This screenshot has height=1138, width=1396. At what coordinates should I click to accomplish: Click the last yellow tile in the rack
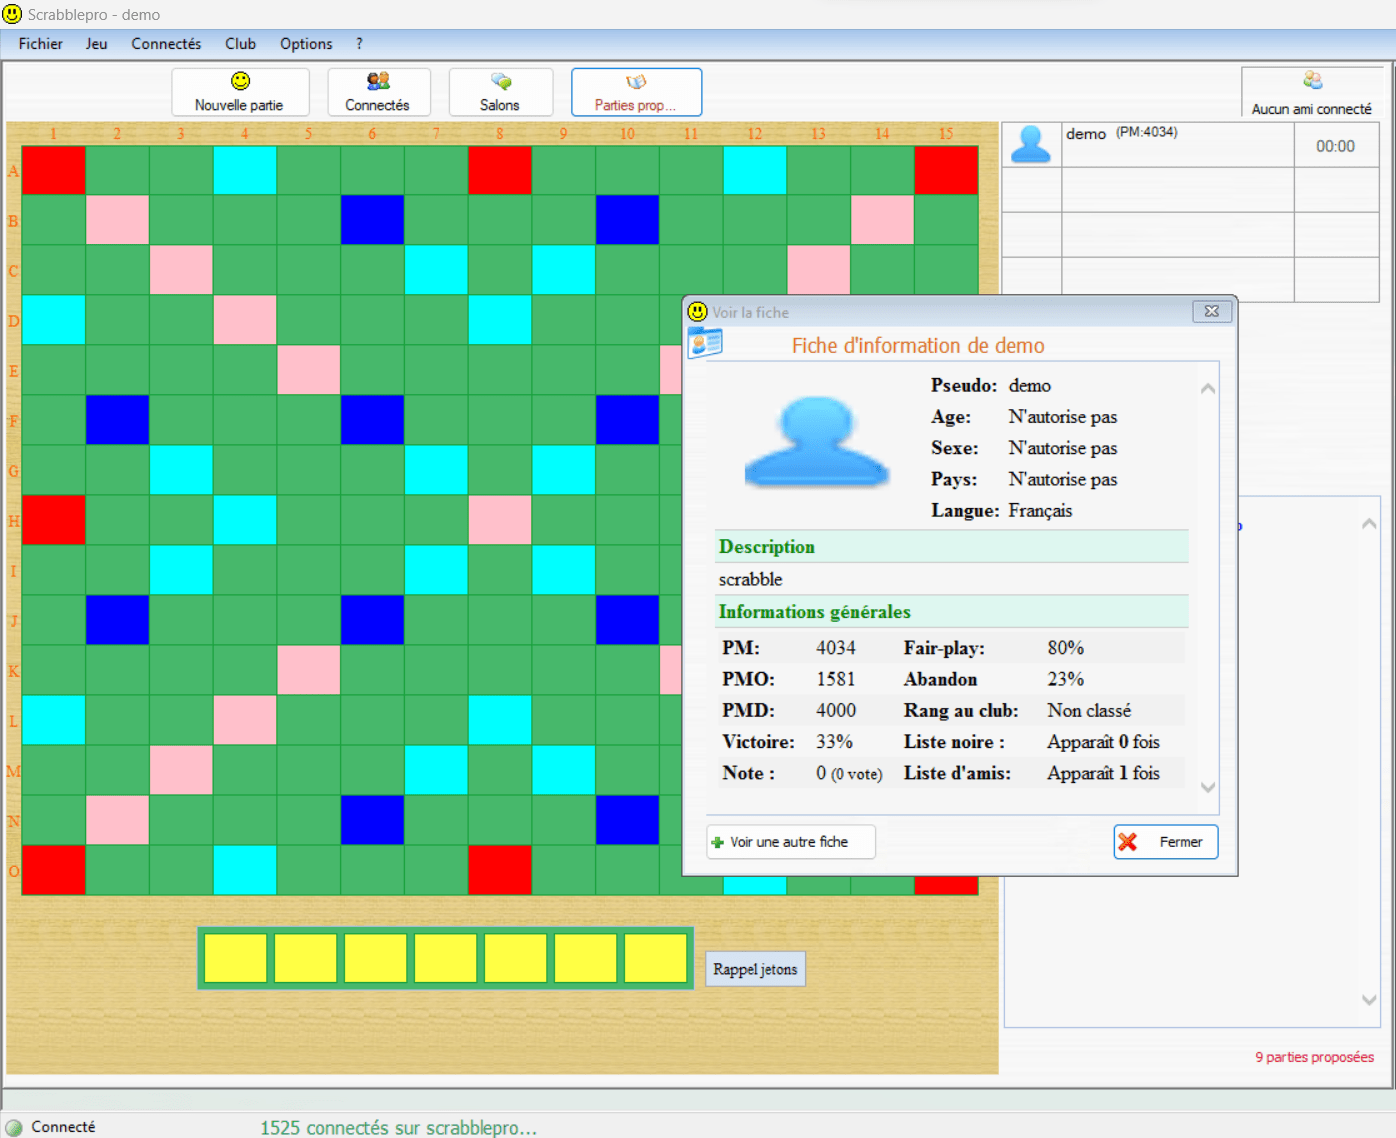(656, 958)
